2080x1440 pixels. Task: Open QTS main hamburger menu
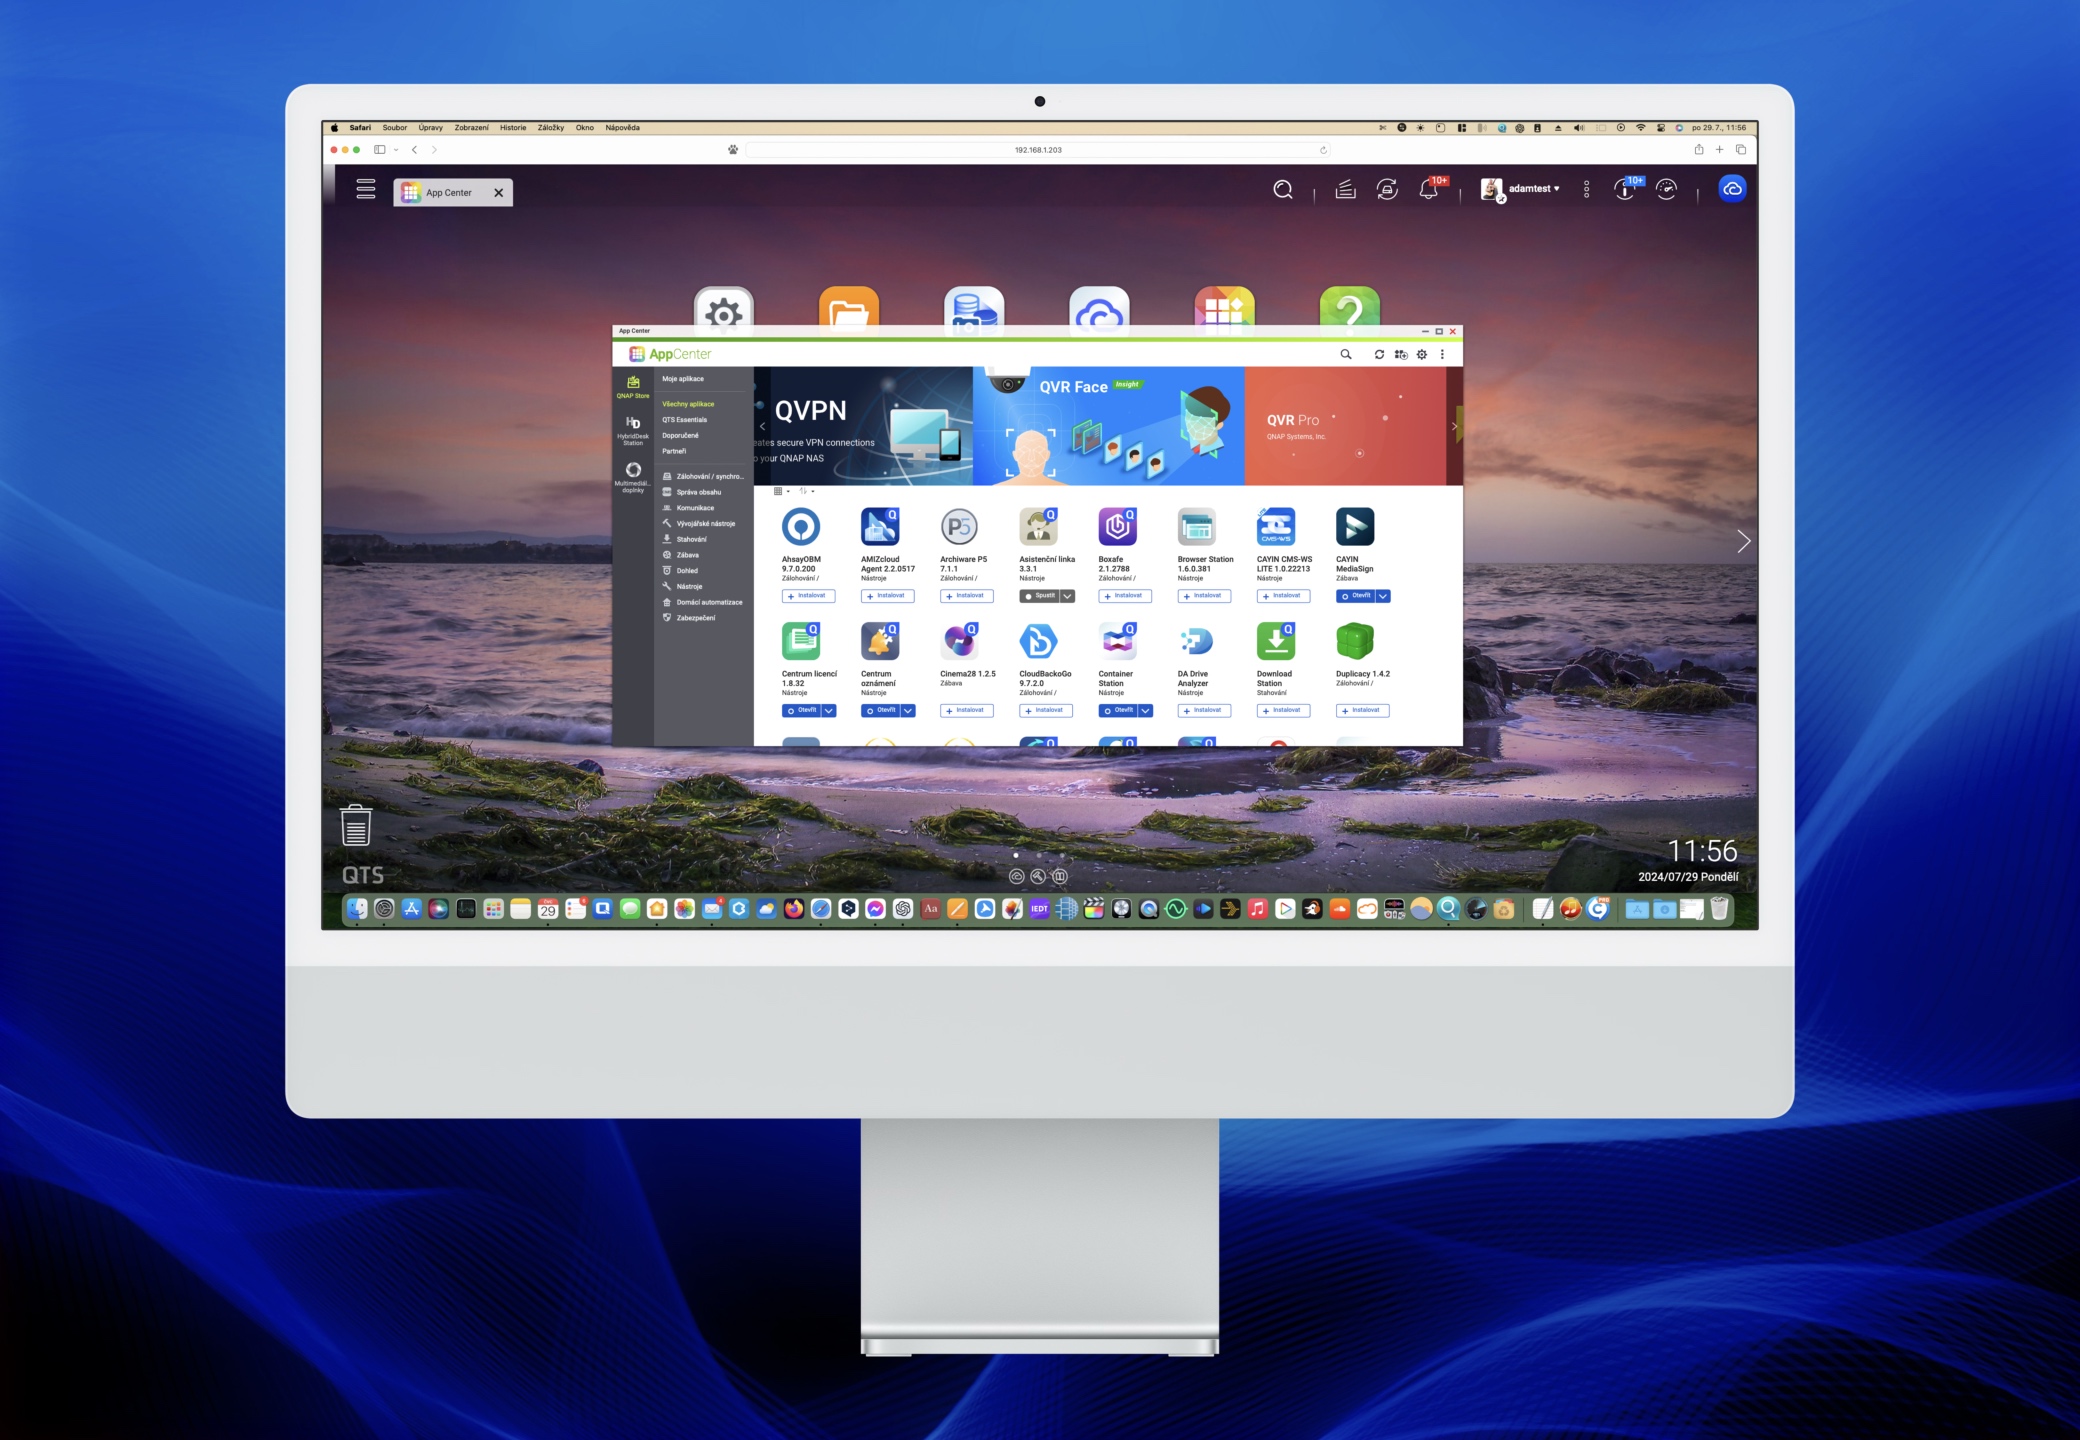366,189
